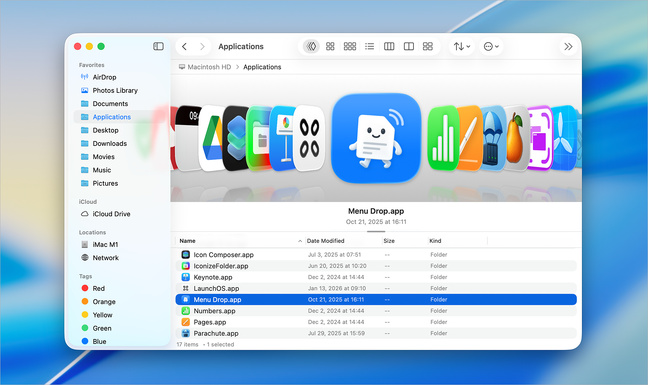Filter by Yellow tag
Image resolution: width=648 pixels, height=385 pixels.
102,315
